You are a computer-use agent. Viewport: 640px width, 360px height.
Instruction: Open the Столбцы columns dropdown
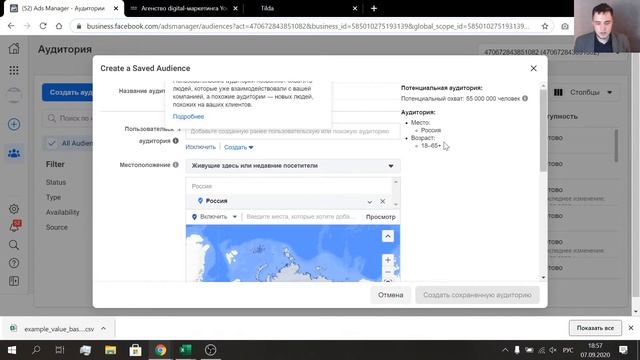pyautogui.click(x=584, y=92)
